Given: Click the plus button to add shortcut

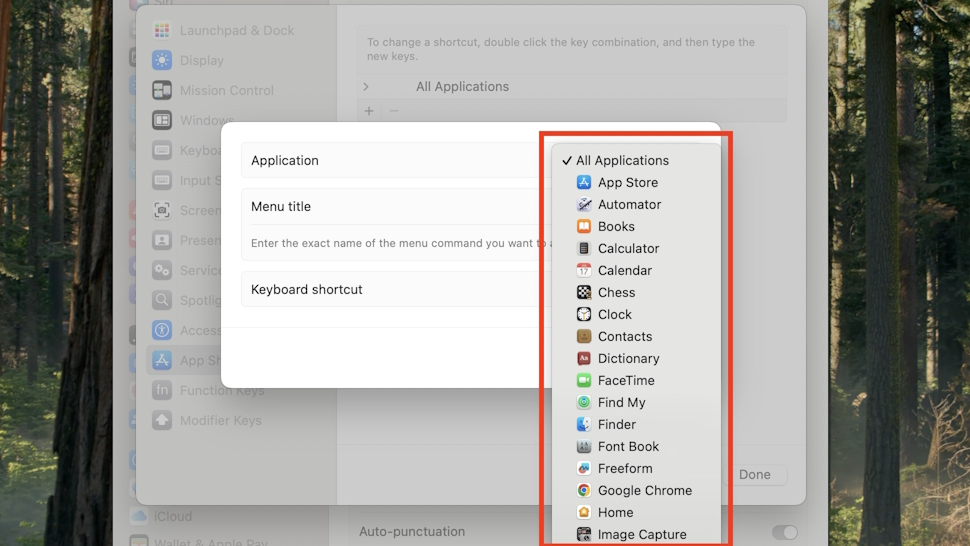Looking at the screenshot, I should (369, 111).
